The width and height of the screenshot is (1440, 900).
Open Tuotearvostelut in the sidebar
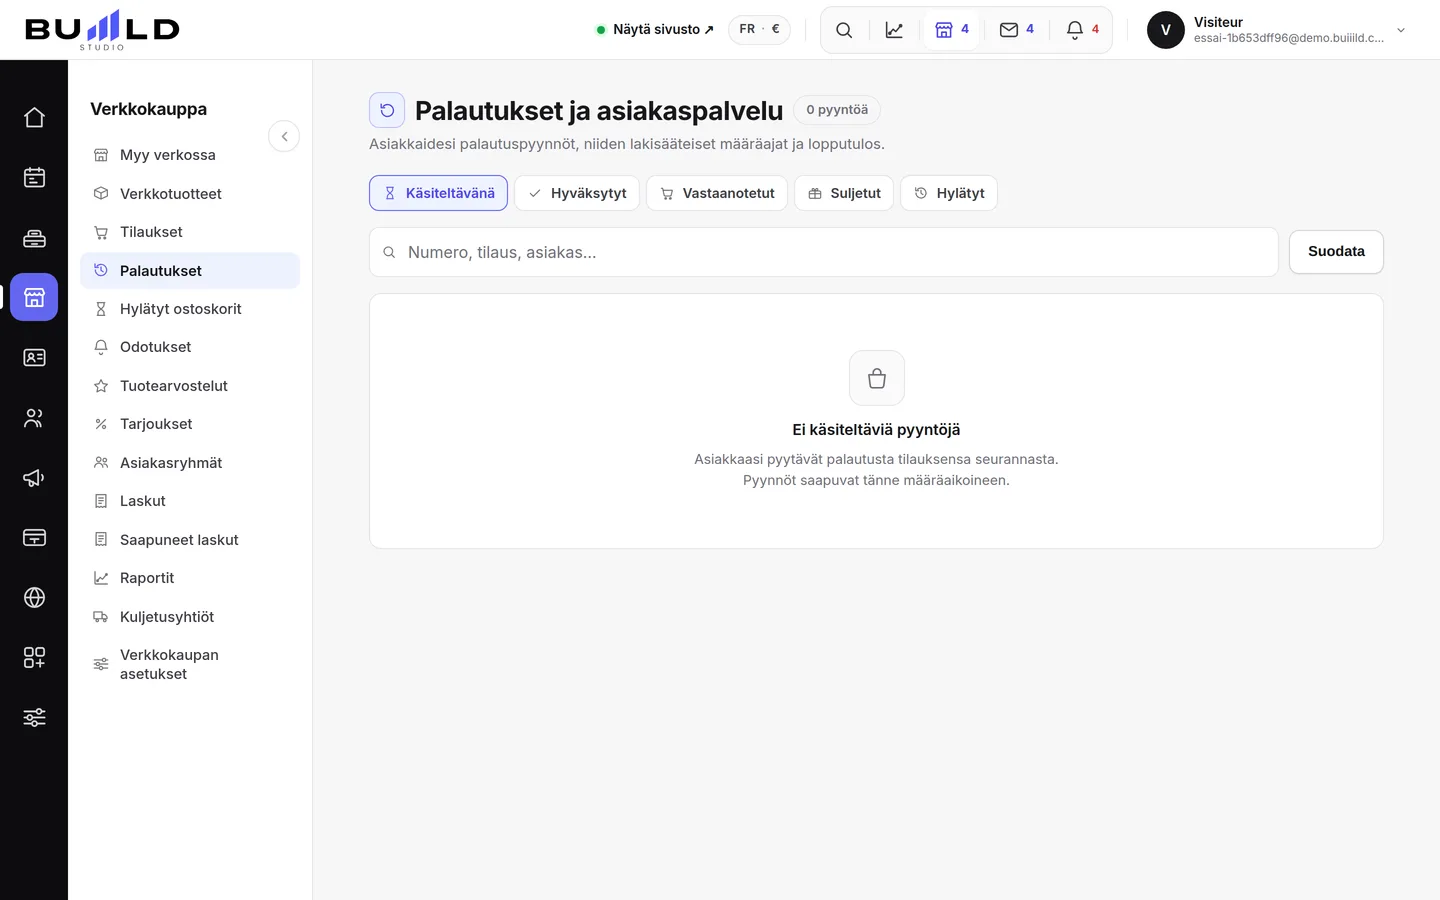[x=190, y=386]
